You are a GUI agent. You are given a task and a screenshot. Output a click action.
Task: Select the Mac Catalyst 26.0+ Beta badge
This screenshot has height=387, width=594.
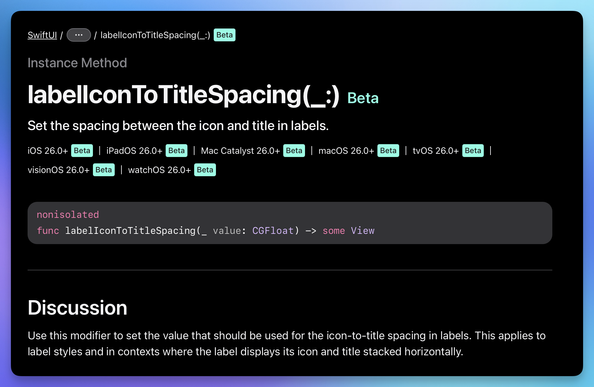point(294,151)
